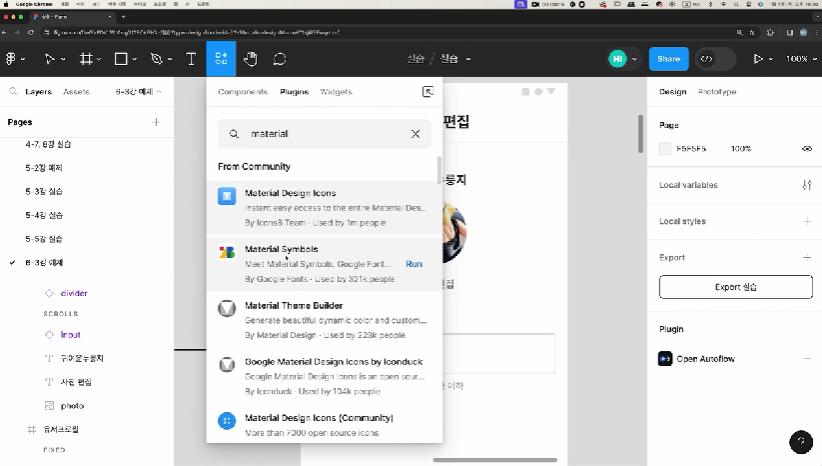This screenshot has height=466, width=822.
Task: Switch to the Widgets tab
Action: click(336, 92)
